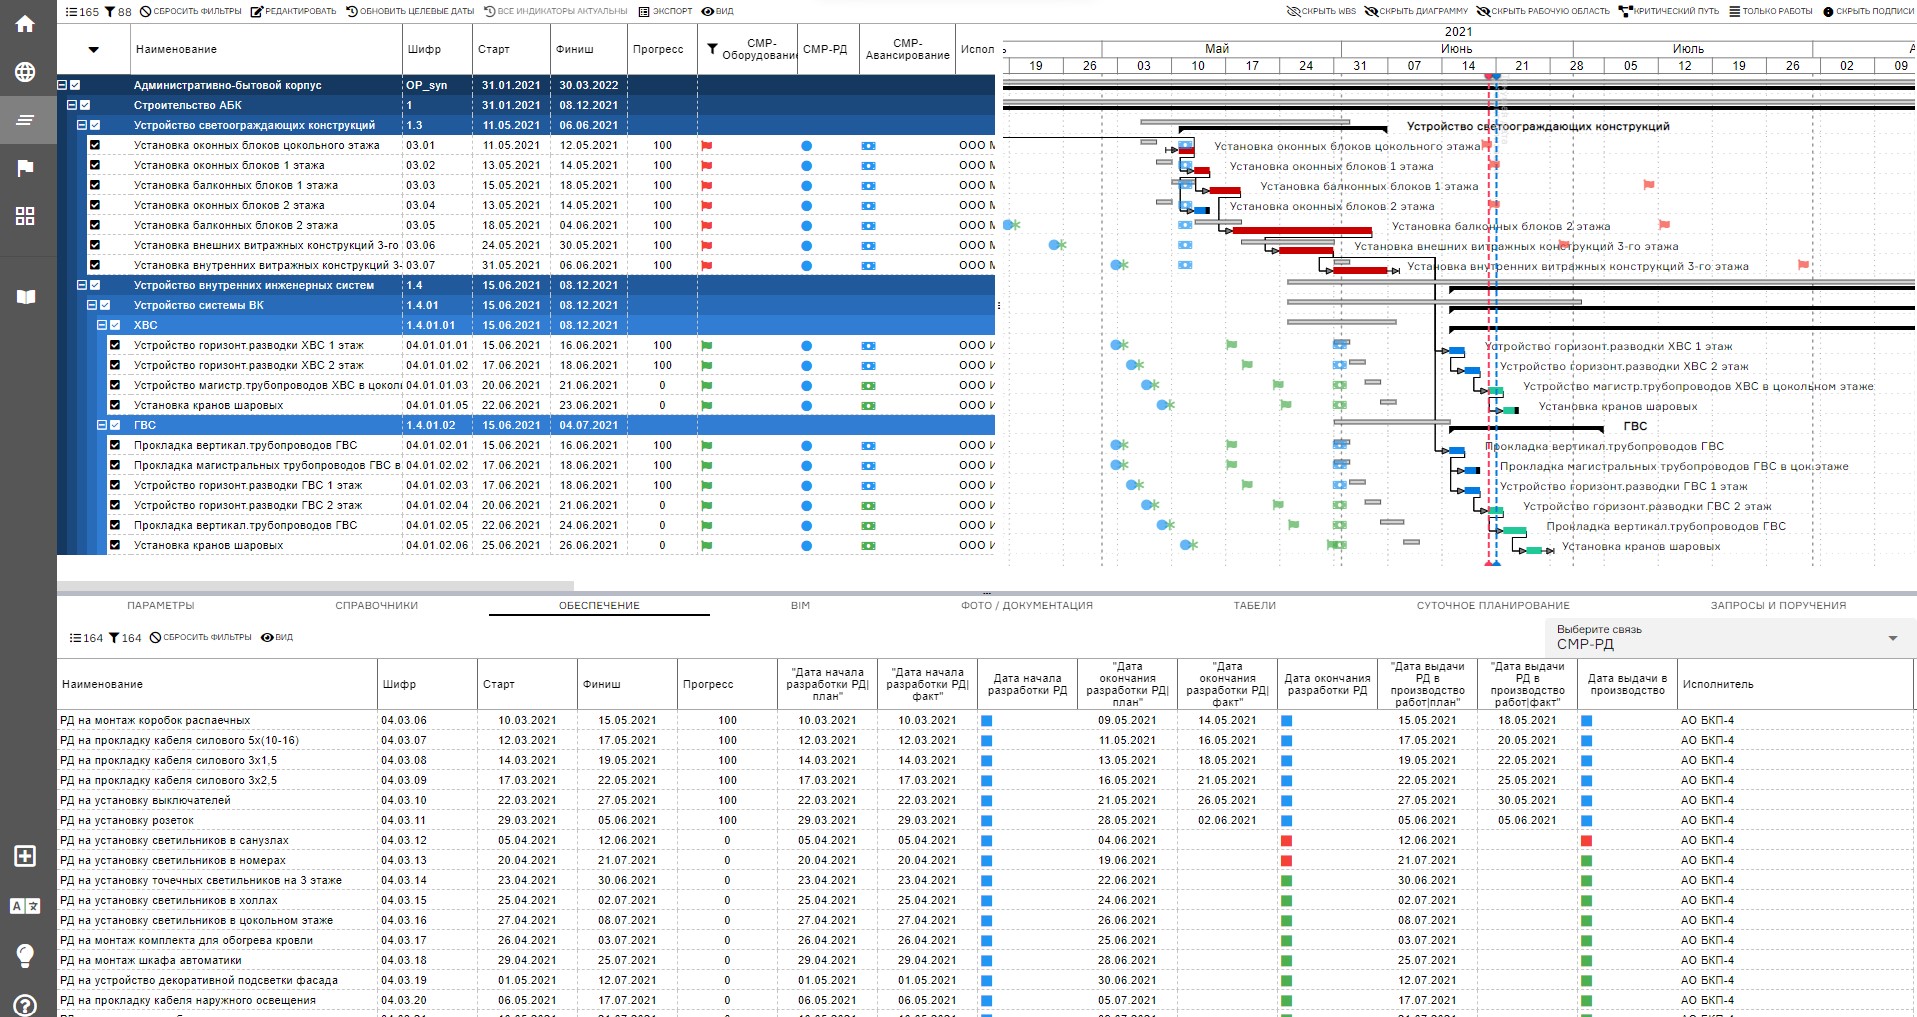This screenshot has width=1917, height=1017.
Task: Click the add plus icon in the sidebar
Action: (x=25, y=856)
